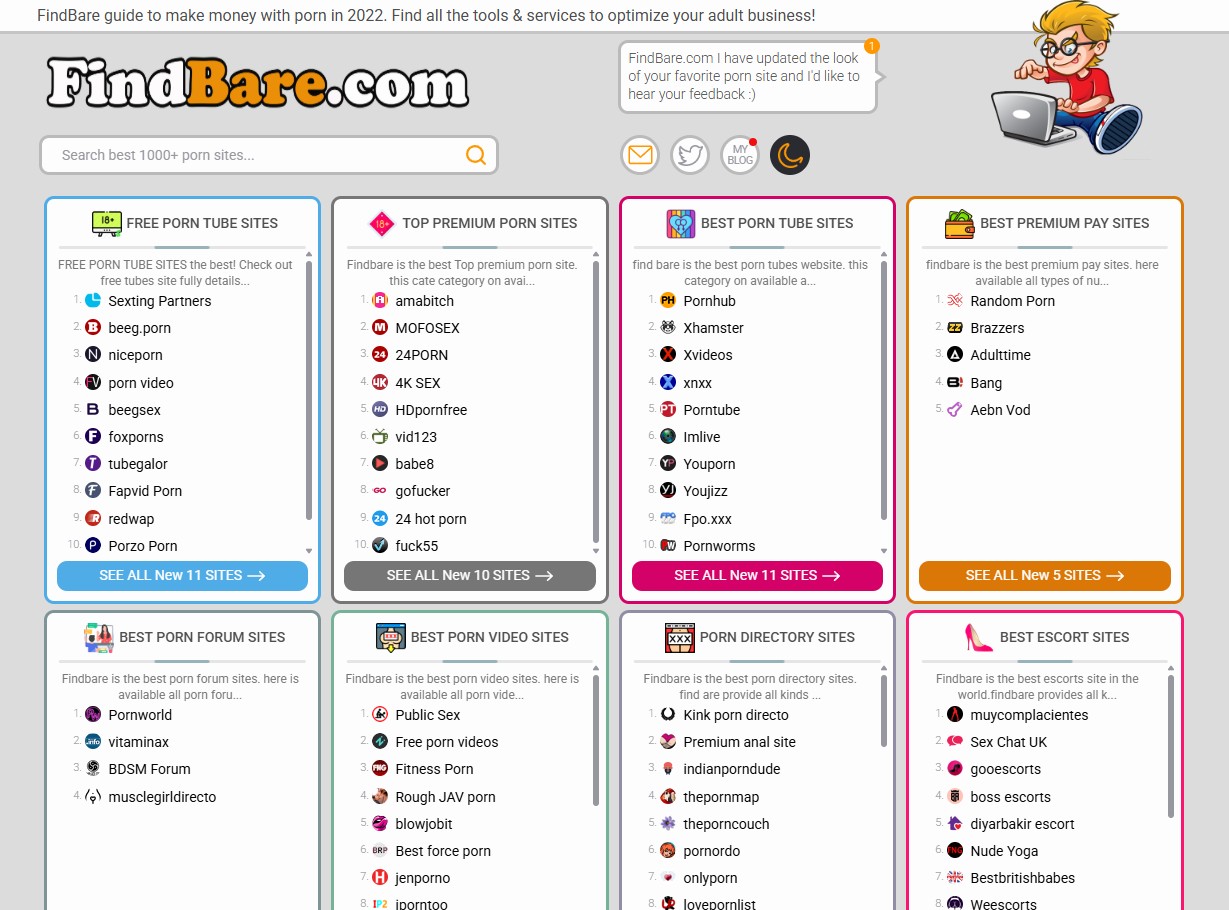Screen dimensions: 1229x910
Task: Open the 'Aebn Vod' list entry
Action: [x=1000, y=410]
